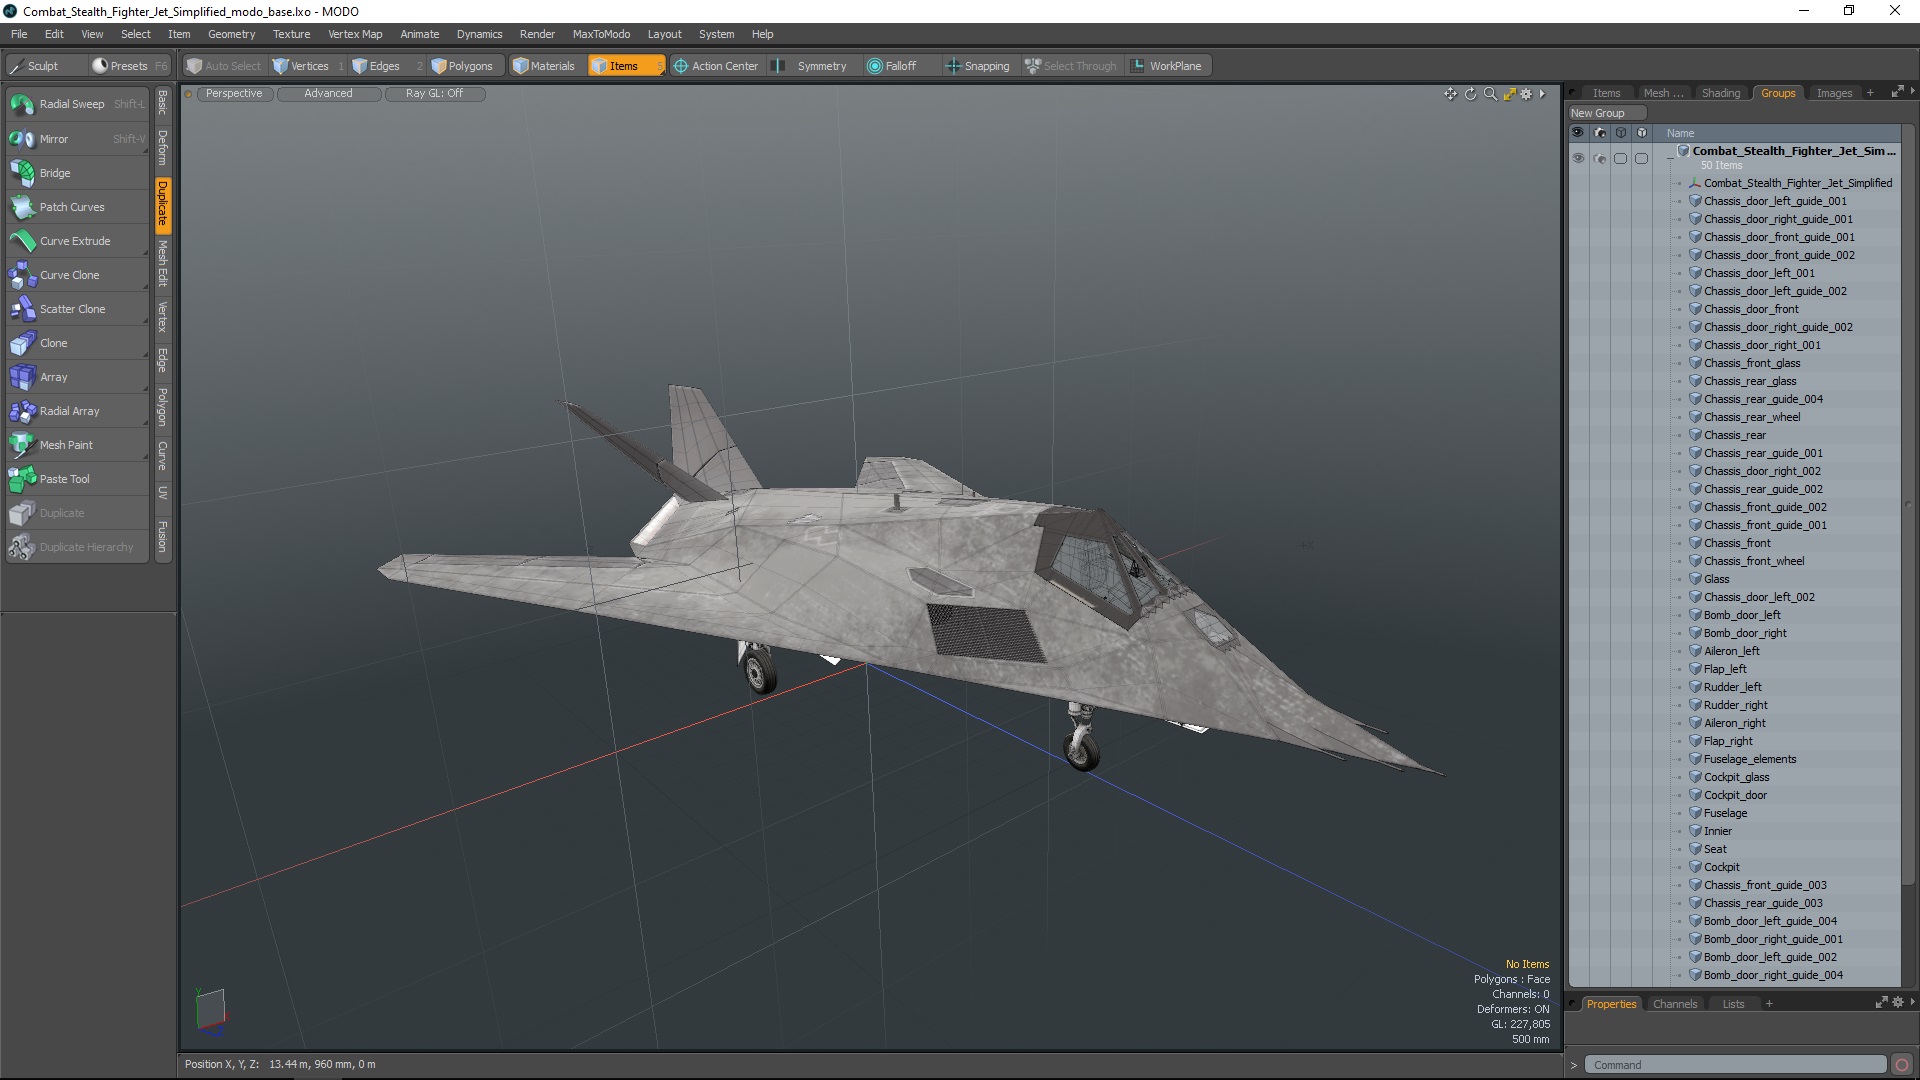Open the Perspective view dropdown
The width and height of the screenshot is (1920, 1080).
[234, 93]
